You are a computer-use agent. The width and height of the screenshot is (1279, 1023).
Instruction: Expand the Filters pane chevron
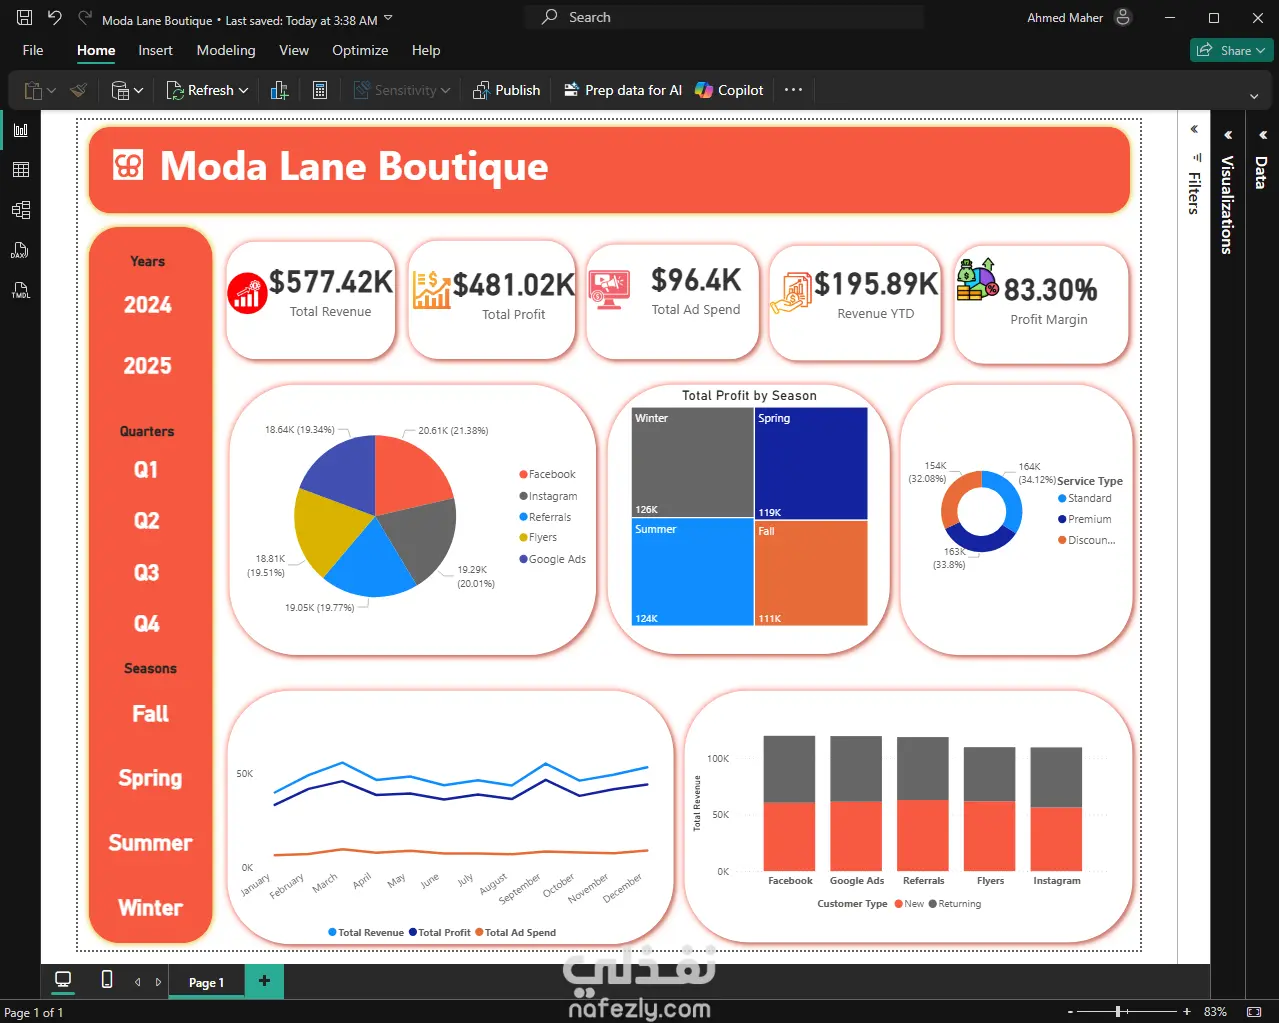(x=1194, y=129)
